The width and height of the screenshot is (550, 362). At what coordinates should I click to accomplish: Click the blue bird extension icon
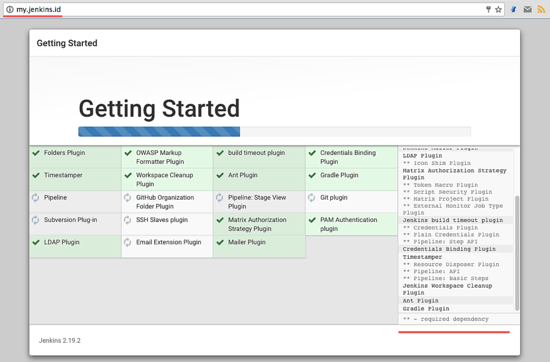[x=514, y=9]
